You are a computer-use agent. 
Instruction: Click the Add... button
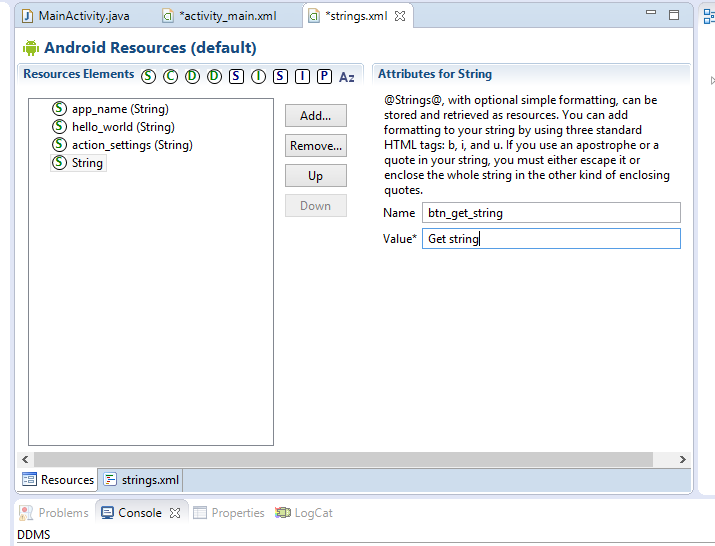[315, 115]
